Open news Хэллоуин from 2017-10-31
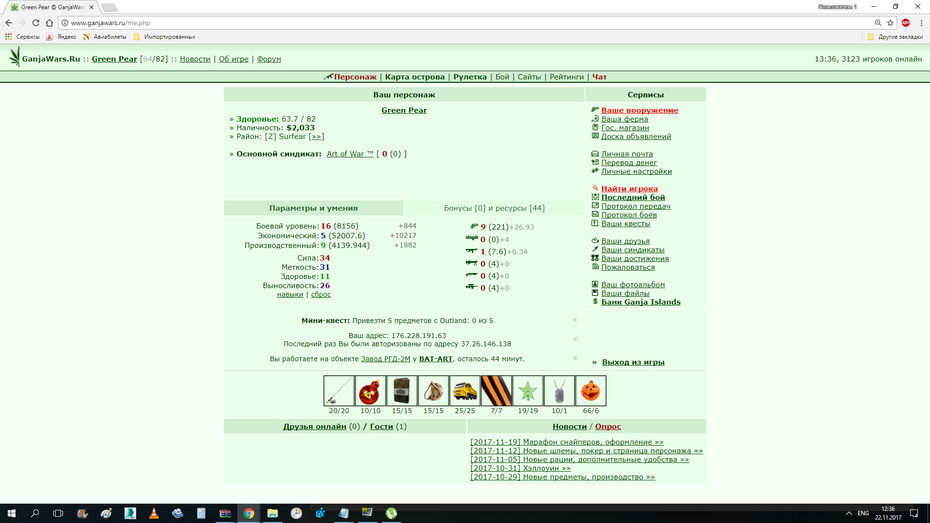 click(x=520, y=468)
